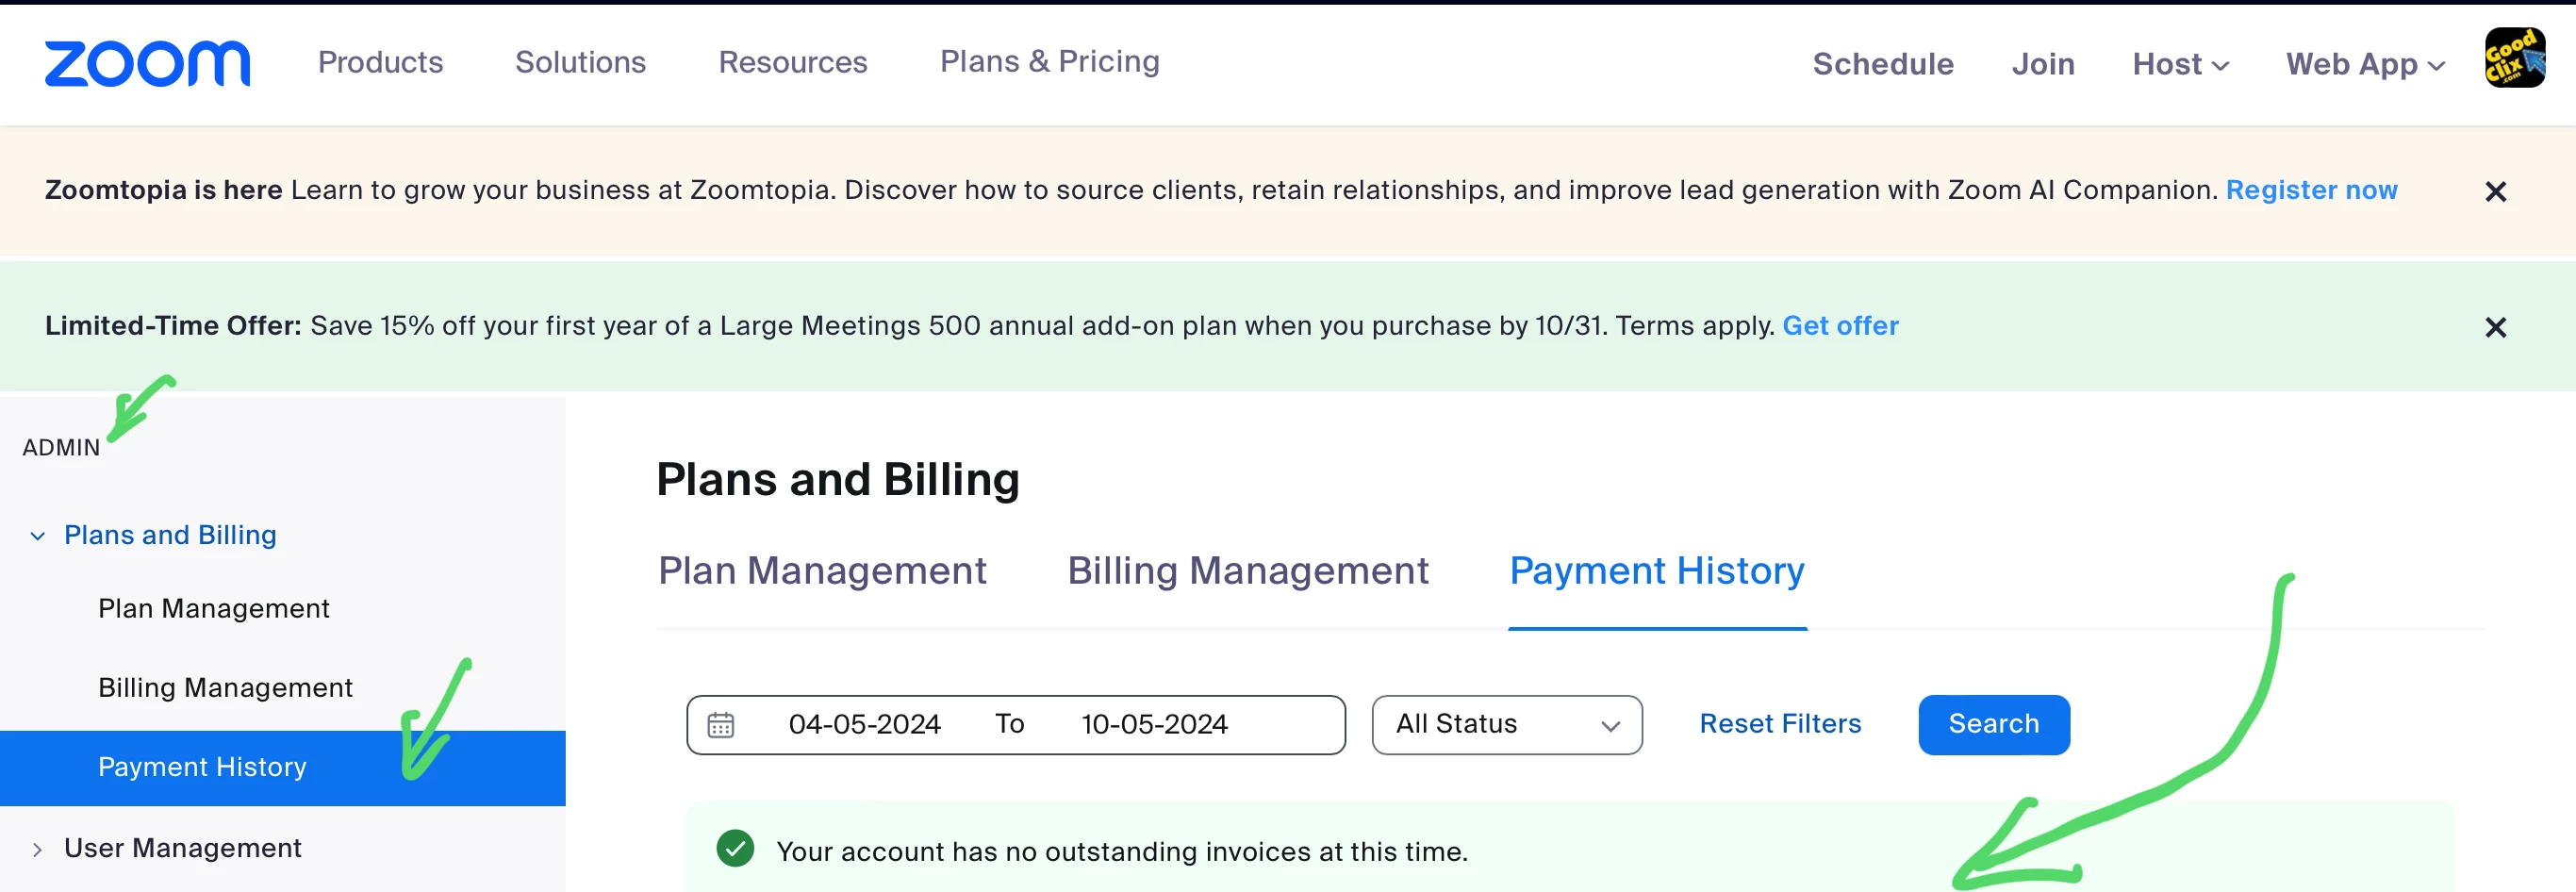This screenshot has width=2576, height=892.
Task: Close the Limited-Time Offer banner
Action: click(x=2495, y=327)
